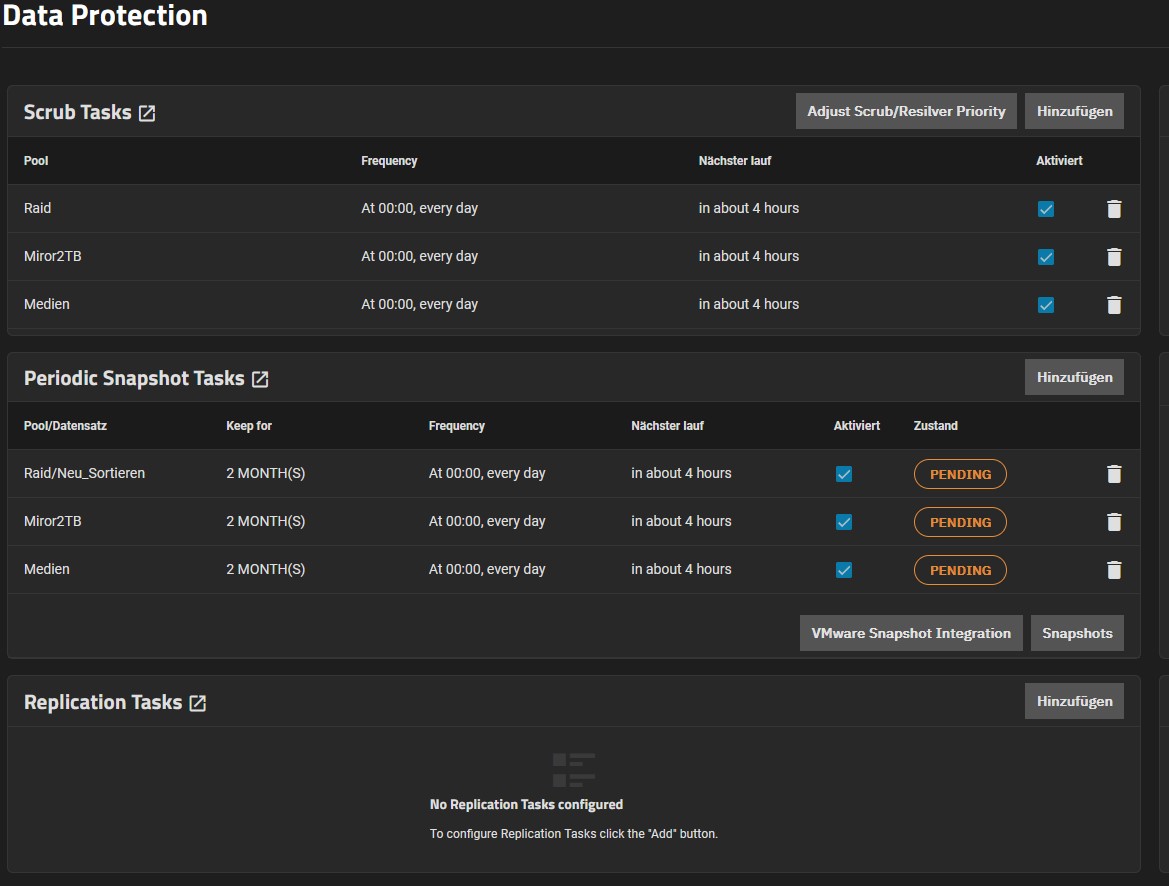This screenshot has height=886, width=1169.
Task: Open the Snapshots list button
Action: (x=1077, y=633)
